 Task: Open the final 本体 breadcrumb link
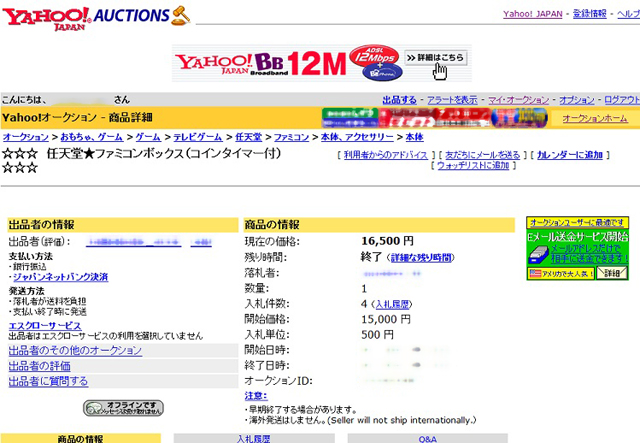point(414,137)
